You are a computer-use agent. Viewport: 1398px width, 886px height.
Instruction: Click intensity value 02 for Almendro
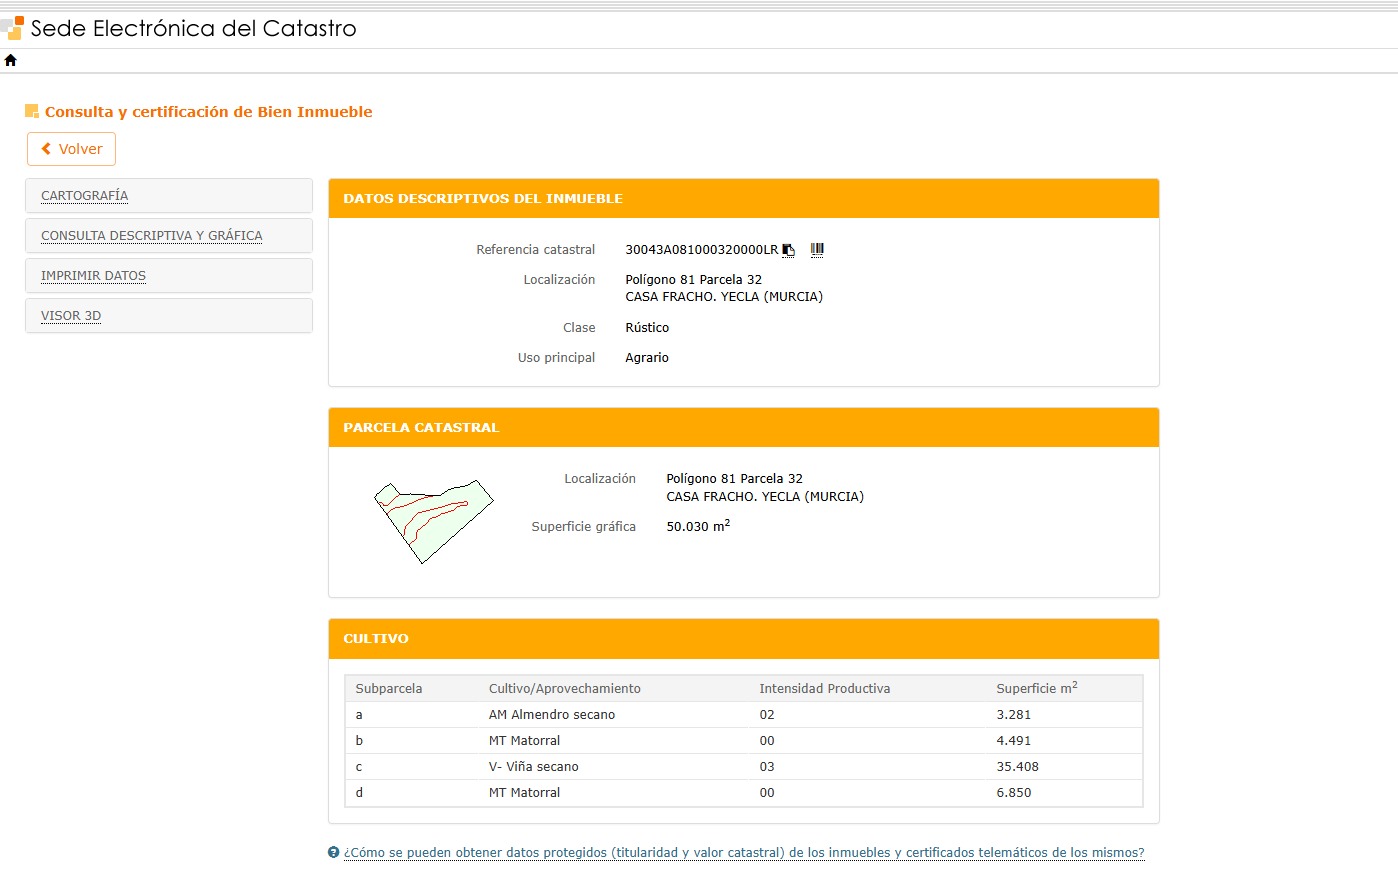pyautogui.click(x=767, y=715)
